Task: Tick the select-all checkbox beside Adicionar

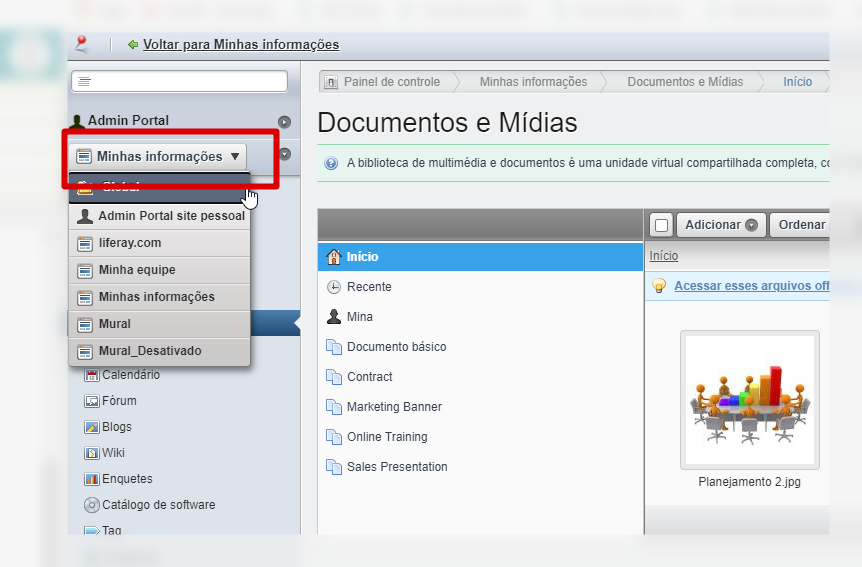Action: tap(661, 225)
